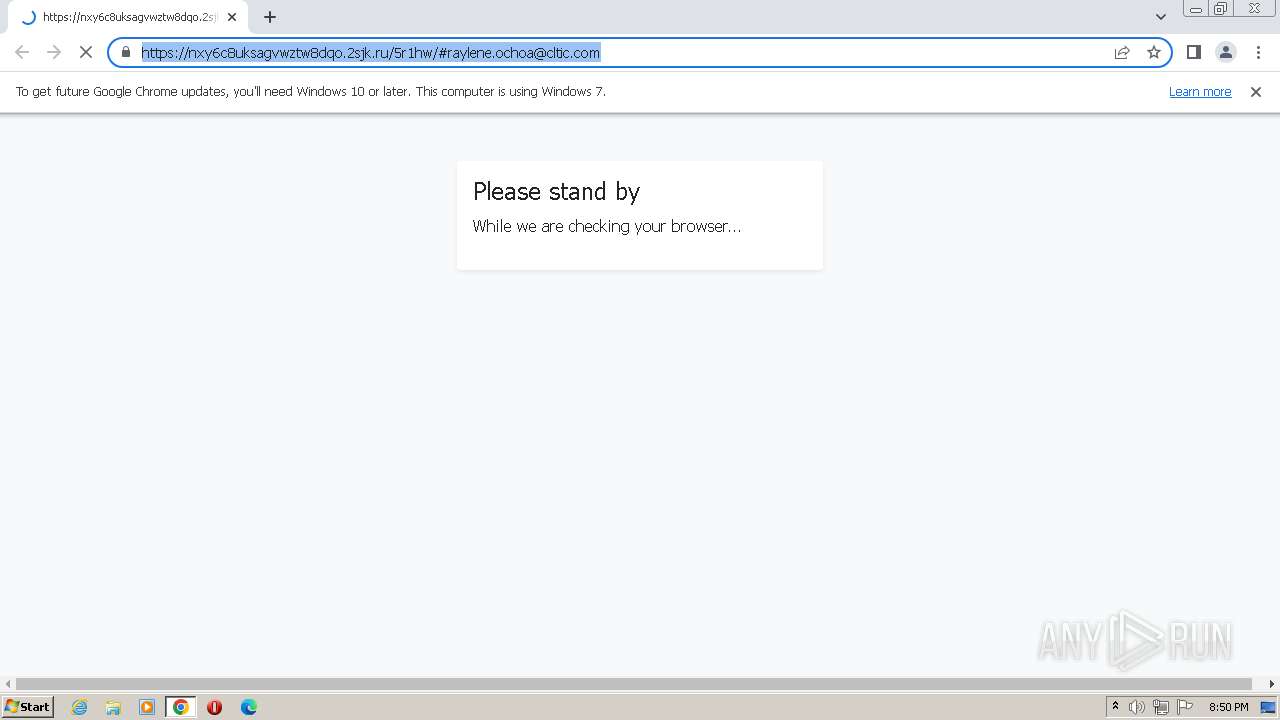Open the Chrome three-dot menu
This screenshot has width=1280, height=720.
tap(1257, 52)
